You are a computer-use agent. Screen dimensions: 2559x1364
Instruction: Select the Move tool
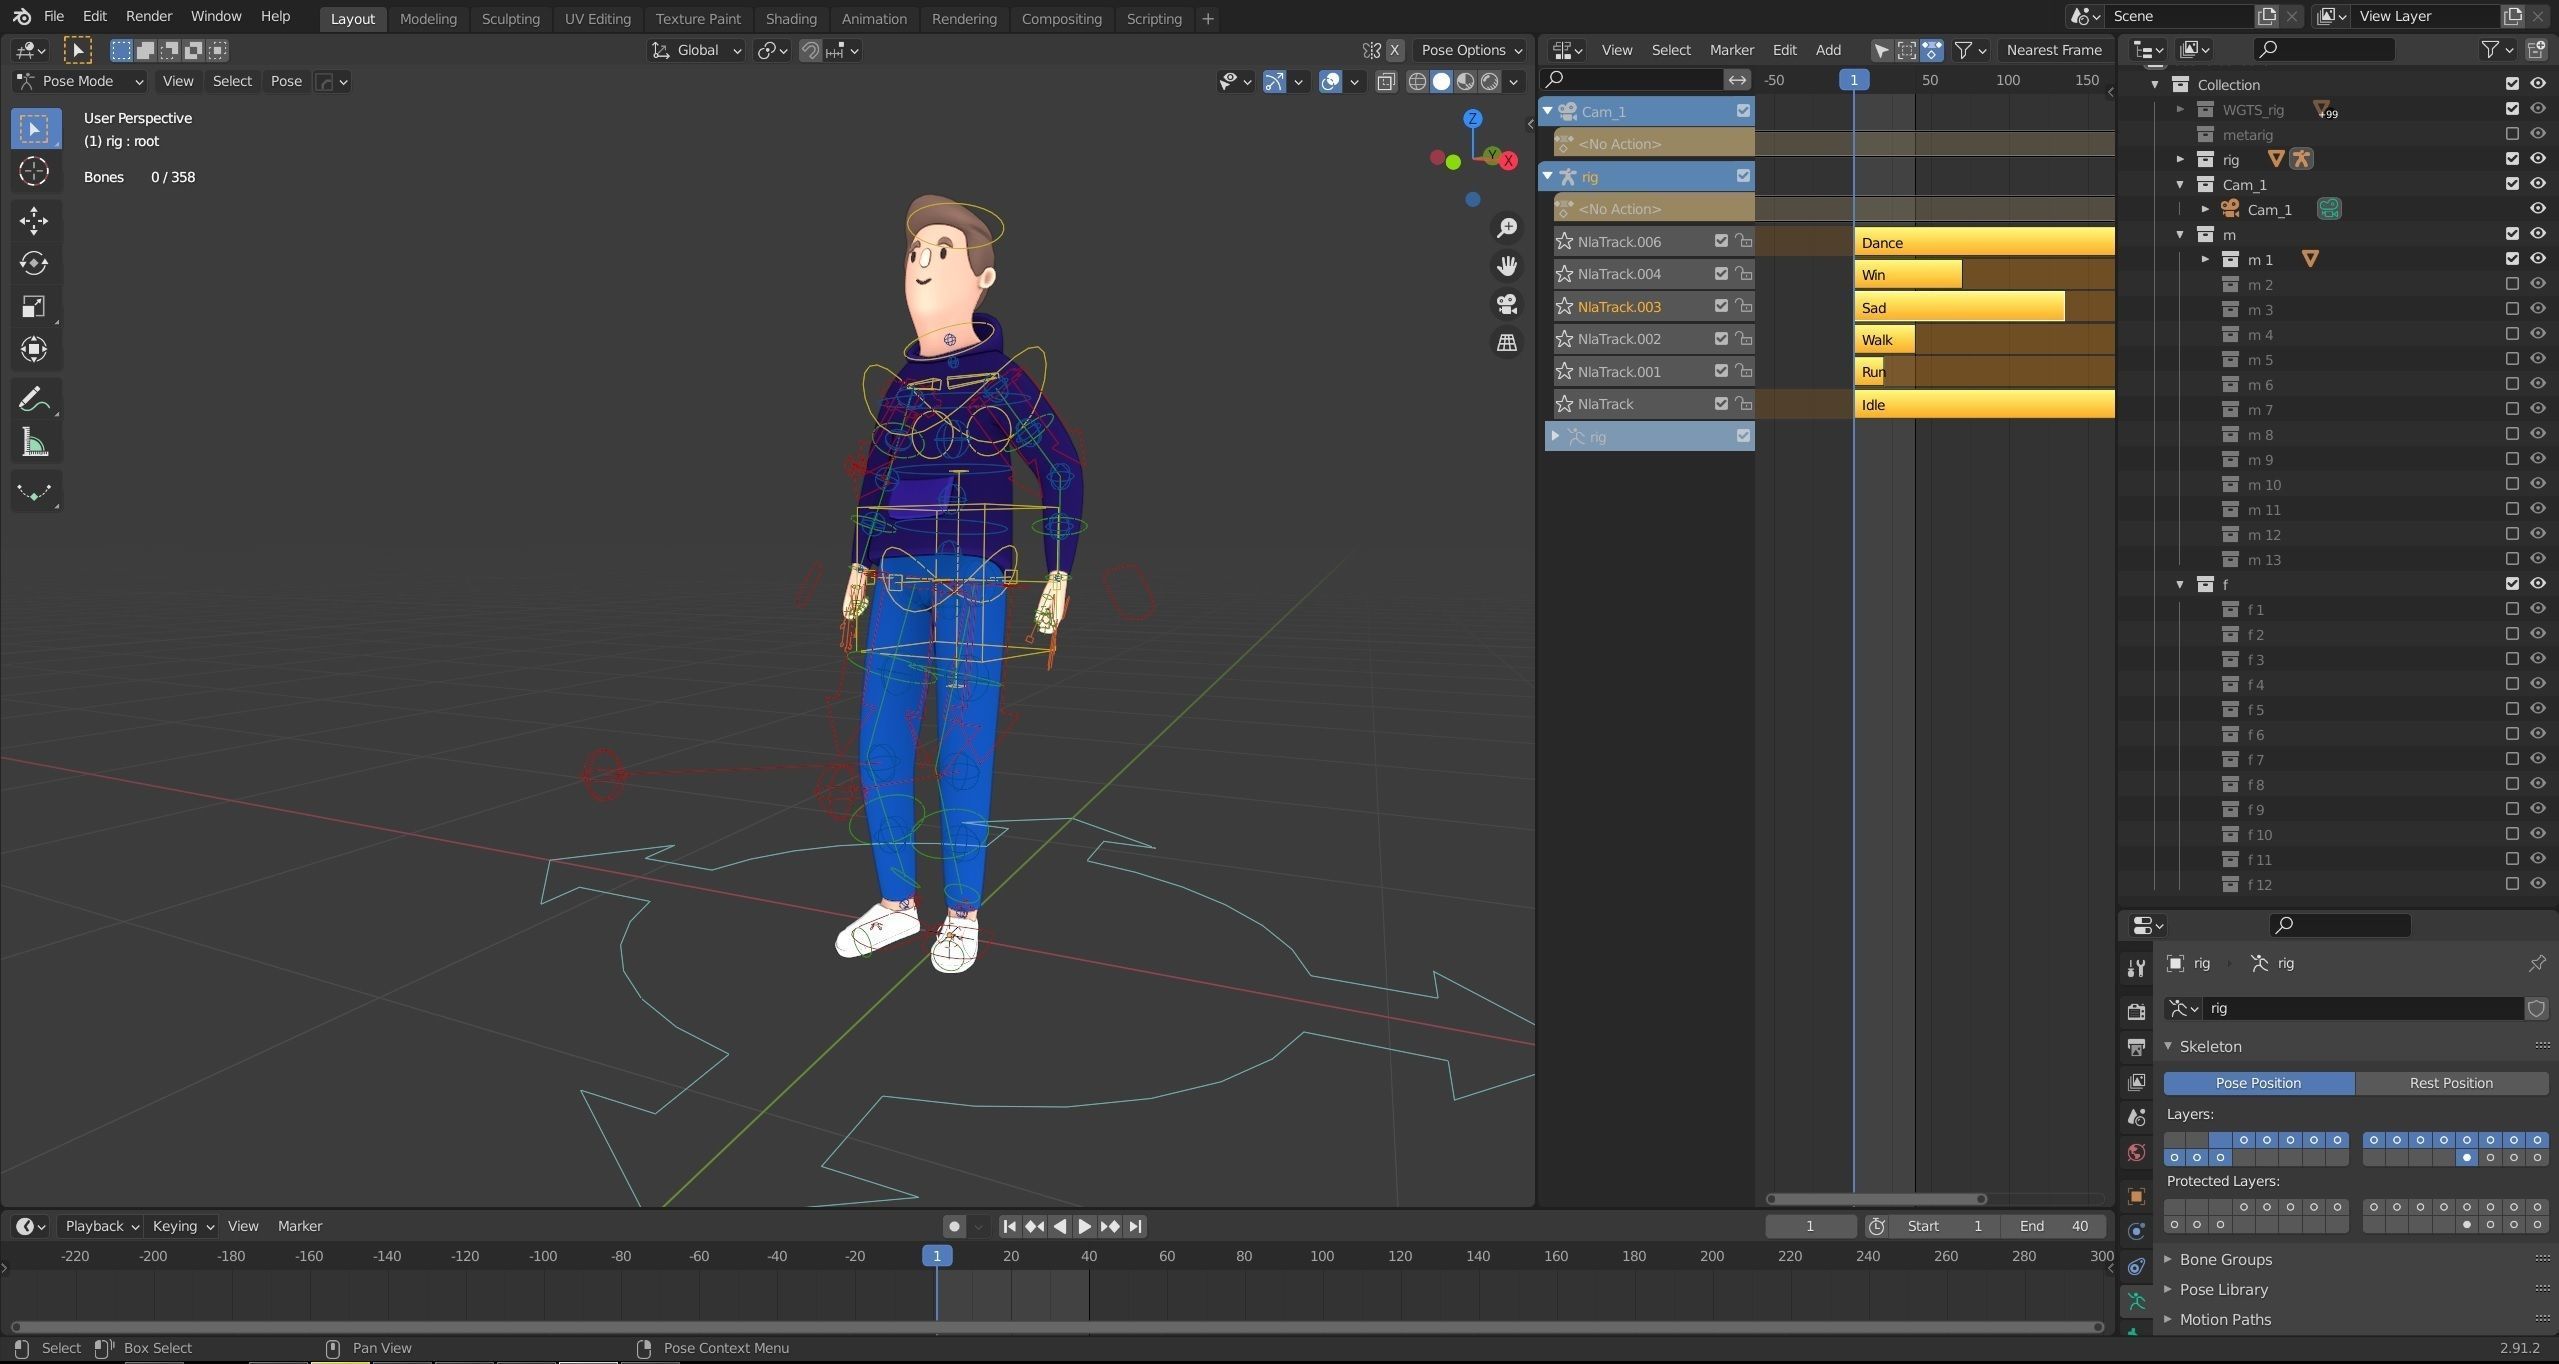click(34, 220)
